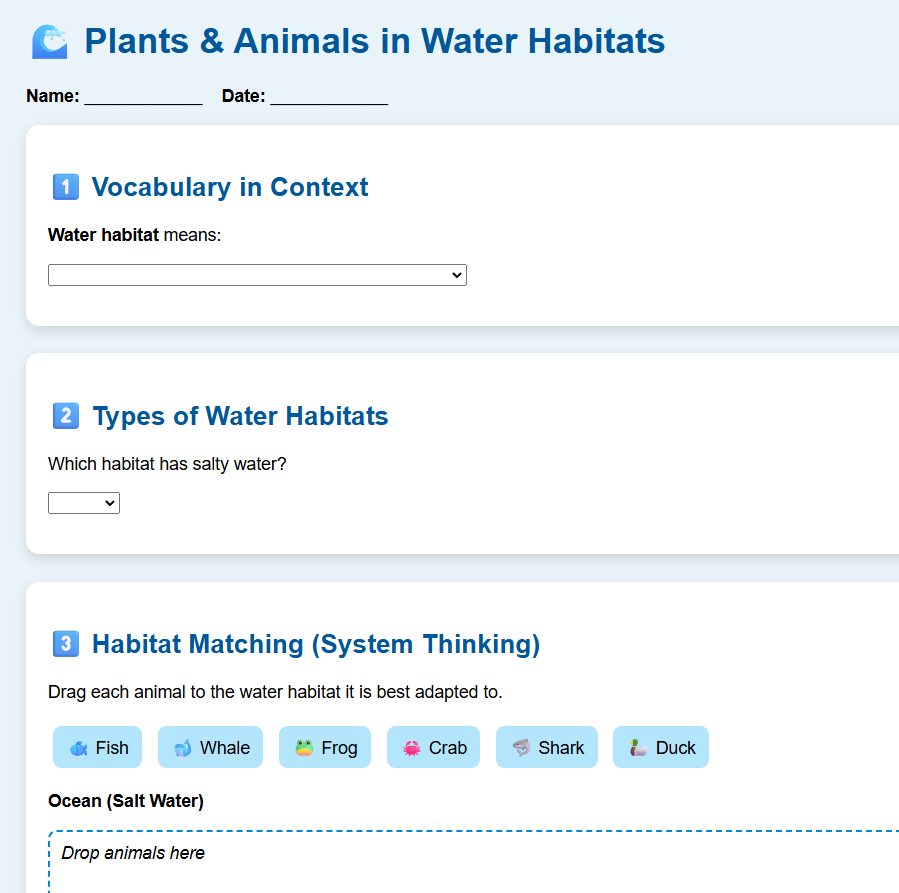
Task: Select the Shark animal chip label
Action: [x=561, y=748]
